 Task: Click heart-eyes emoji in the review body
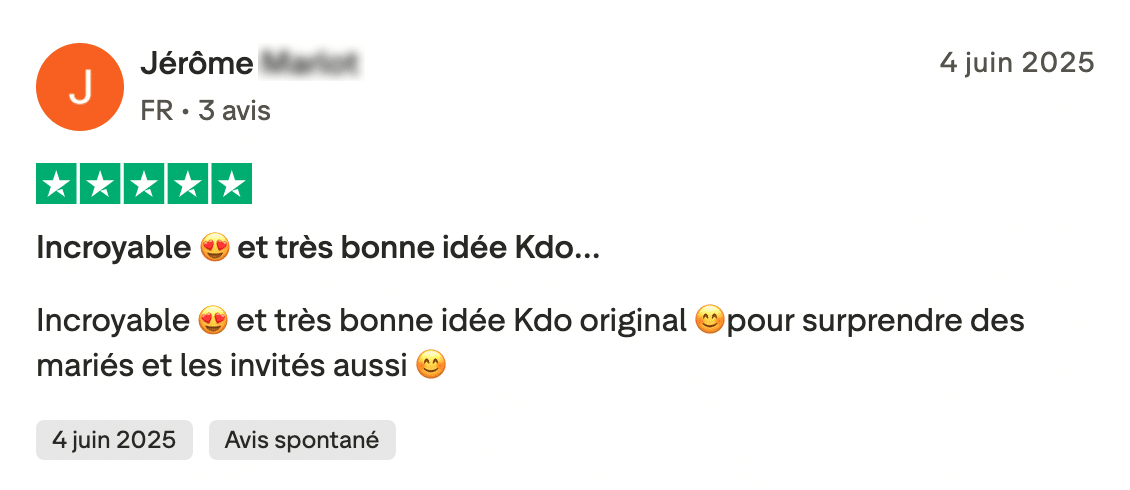coord(214,321)
